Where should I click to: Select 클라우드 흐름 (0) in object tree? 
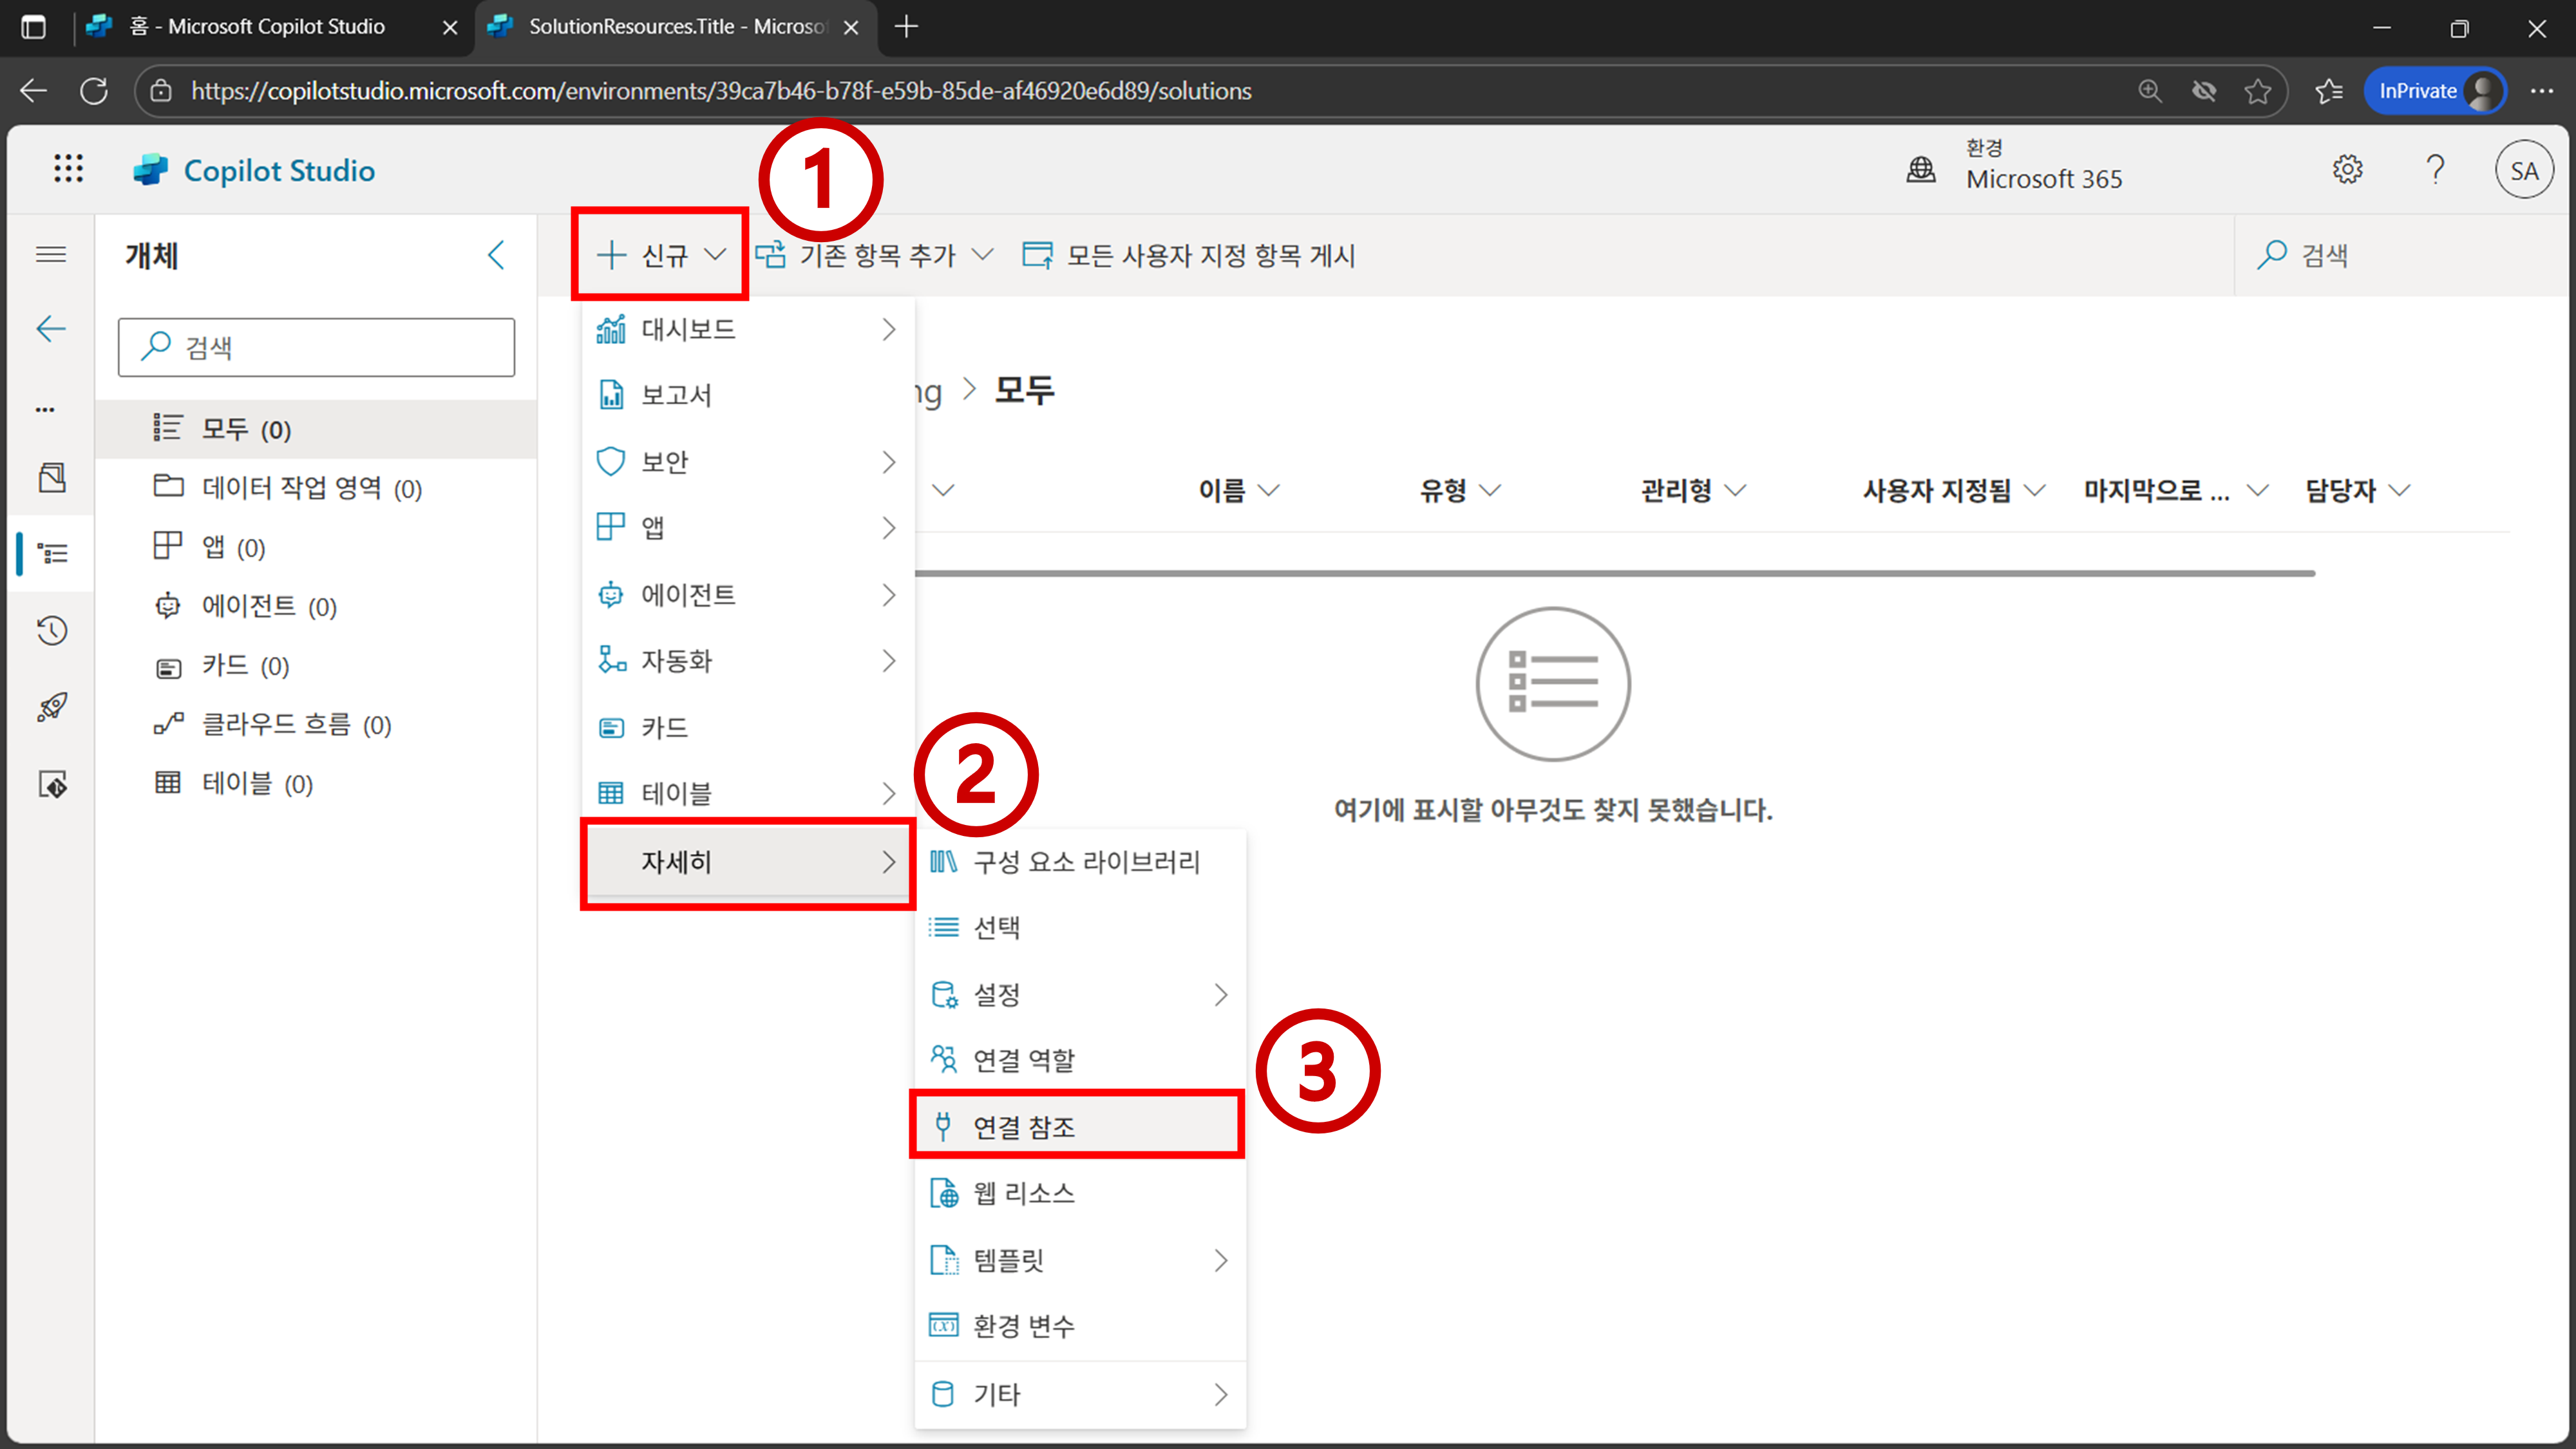(x=296, y=724)
